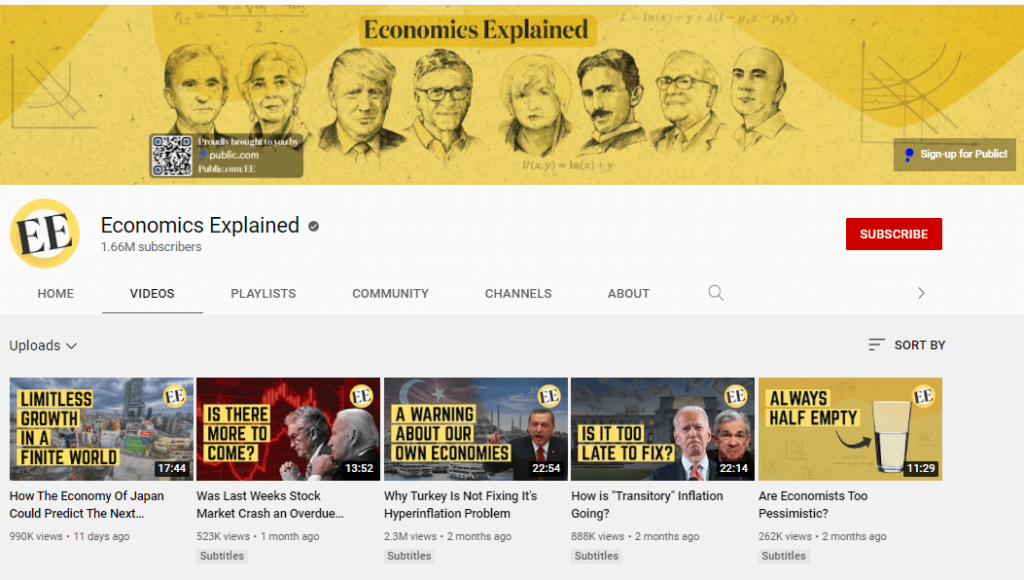Open the Was Last Weeks Stock Market Crash title
The width and height of the screenshot is (1024, 580).
click(270, 504)
